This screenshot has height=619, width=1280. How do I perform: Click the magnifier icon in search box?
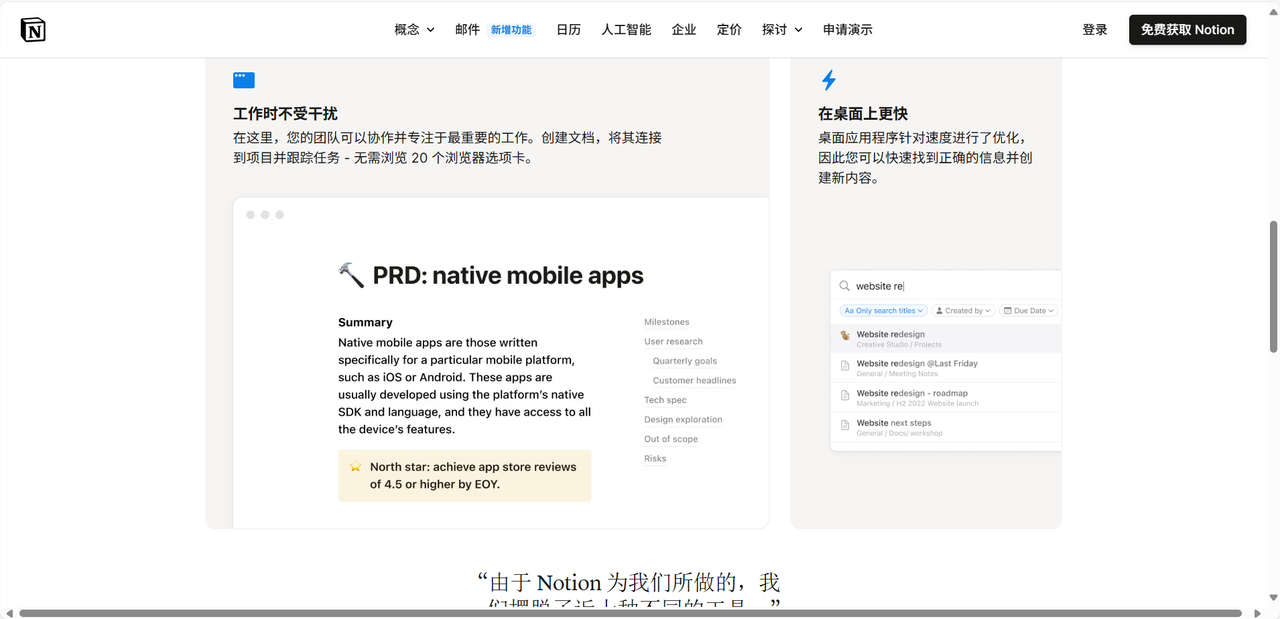pyautogui.click(x=845, y=286)
